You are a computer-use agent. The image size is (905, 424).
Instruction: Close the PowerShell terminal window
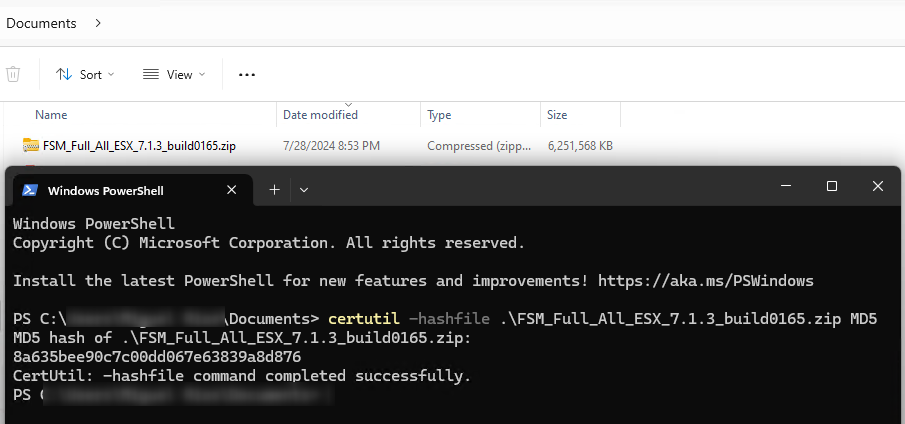877,186
